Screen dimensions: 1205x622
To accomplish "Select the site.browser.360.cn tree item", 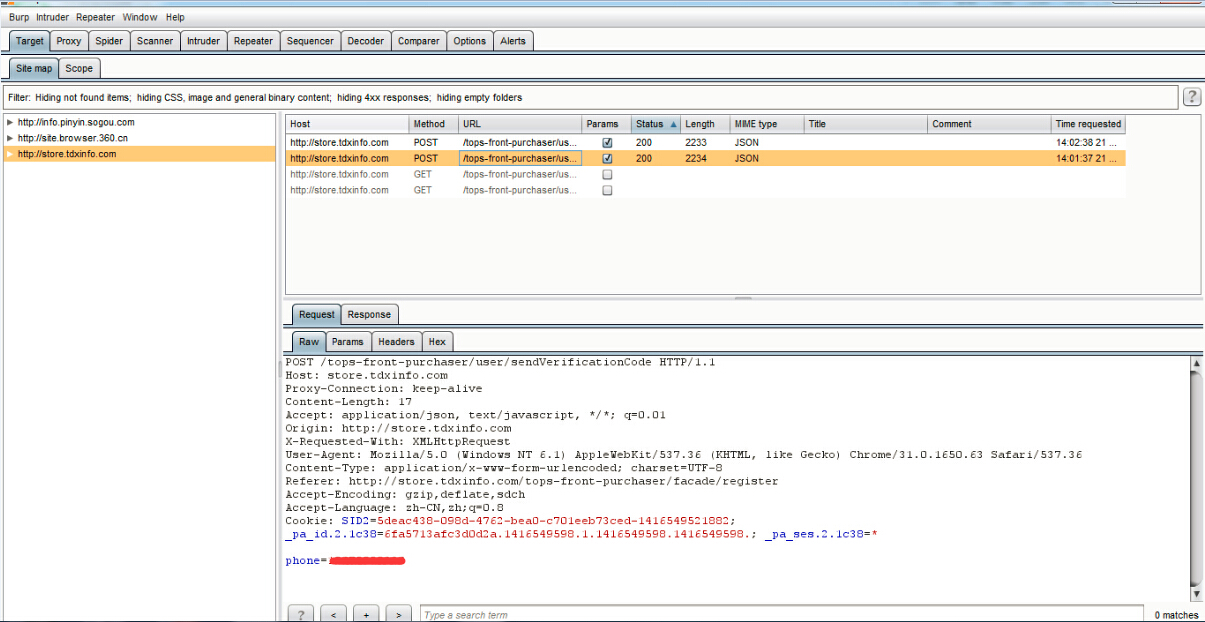I will pos(73,138).
